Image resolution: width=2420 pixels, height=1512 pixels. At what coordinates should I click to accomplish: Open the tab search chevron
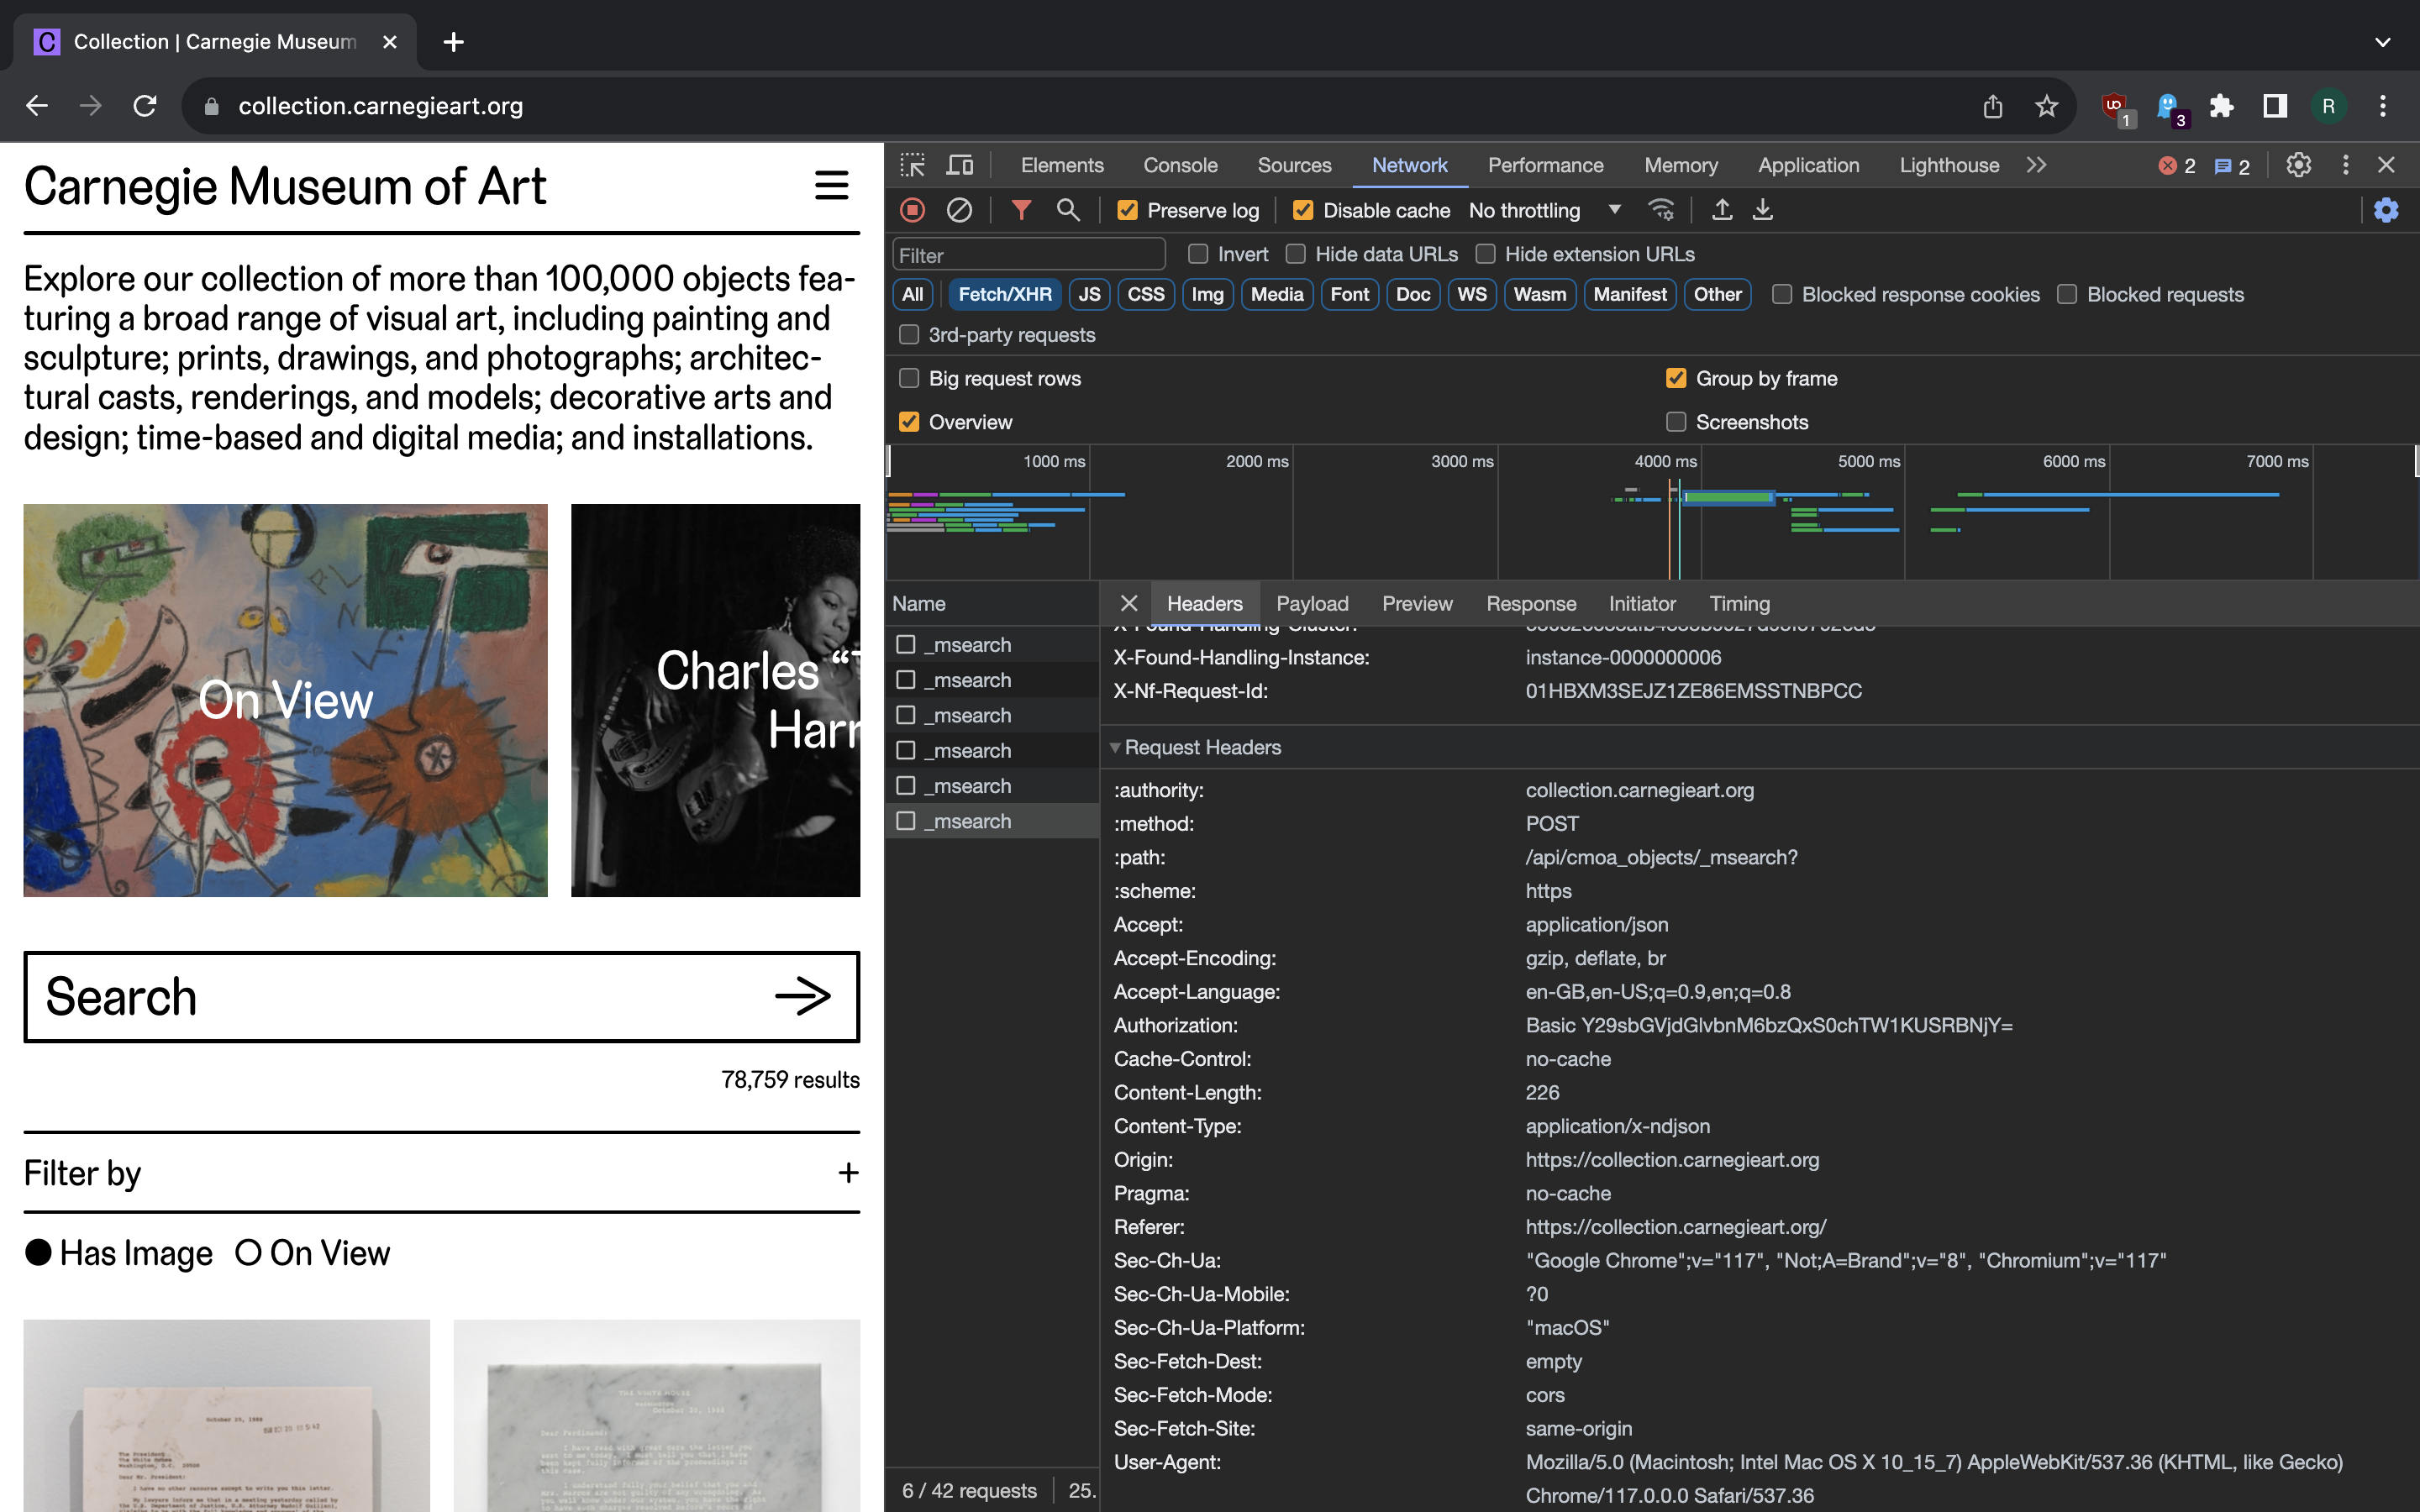[2382, 42]
